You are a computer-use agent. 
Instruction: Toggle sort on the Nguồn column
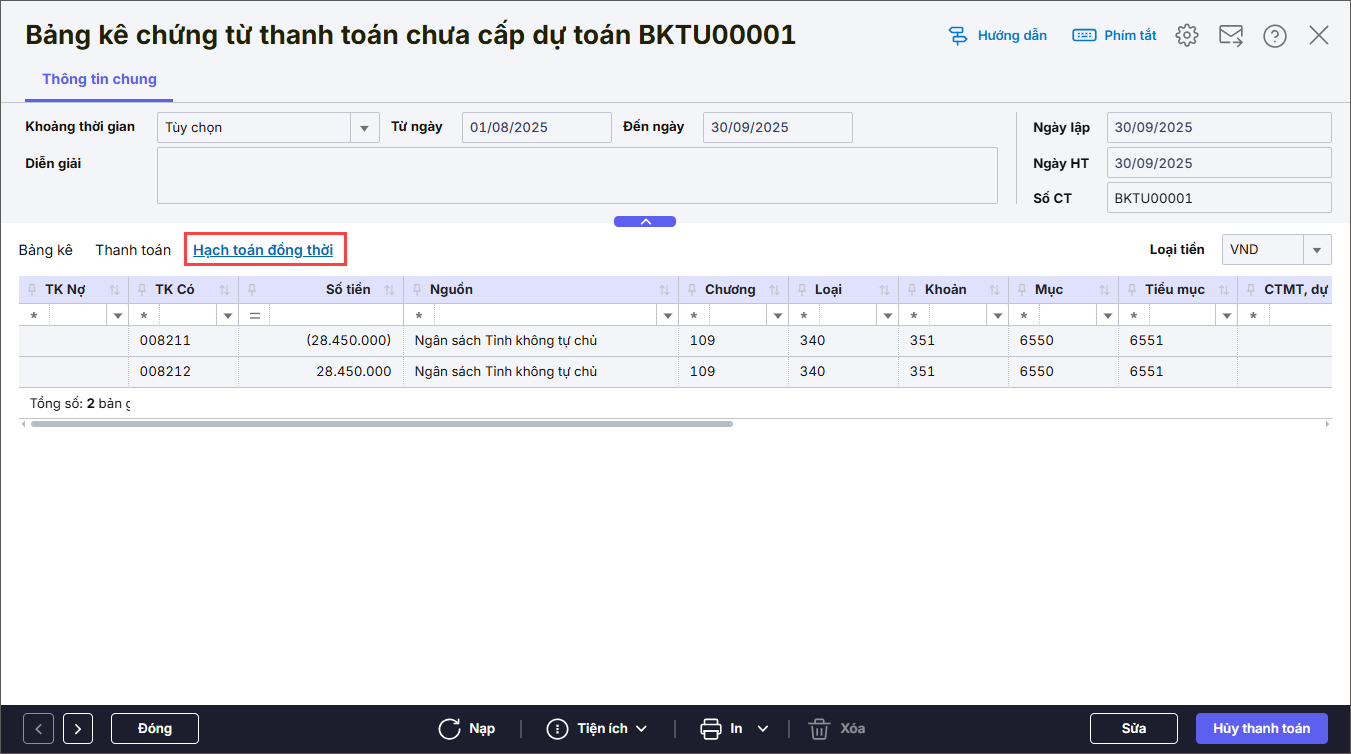pos(665,290)
